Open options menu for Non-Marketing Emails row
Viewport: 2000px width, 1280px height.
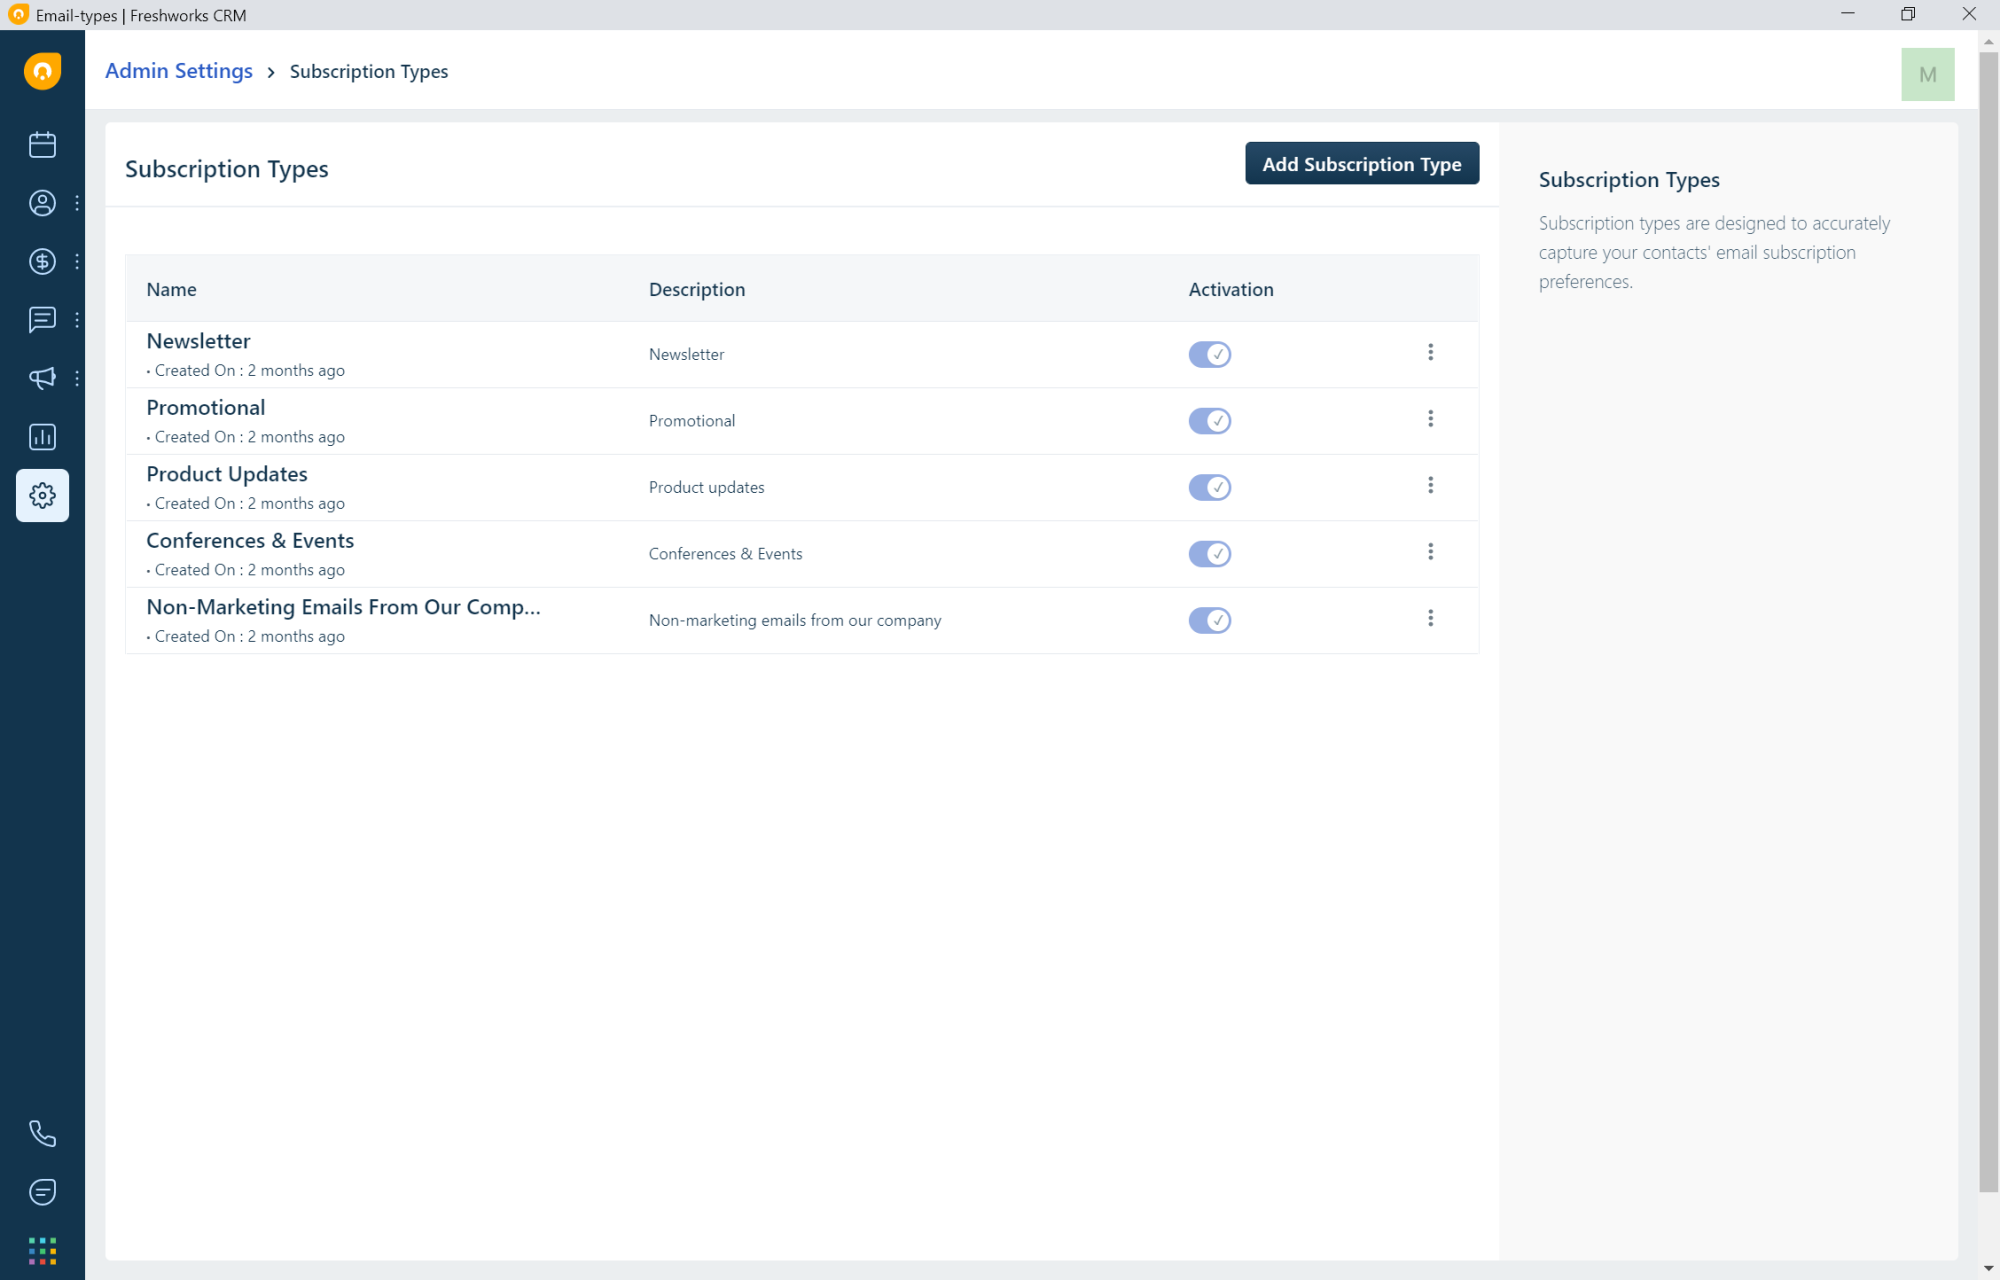(1431, 618)
